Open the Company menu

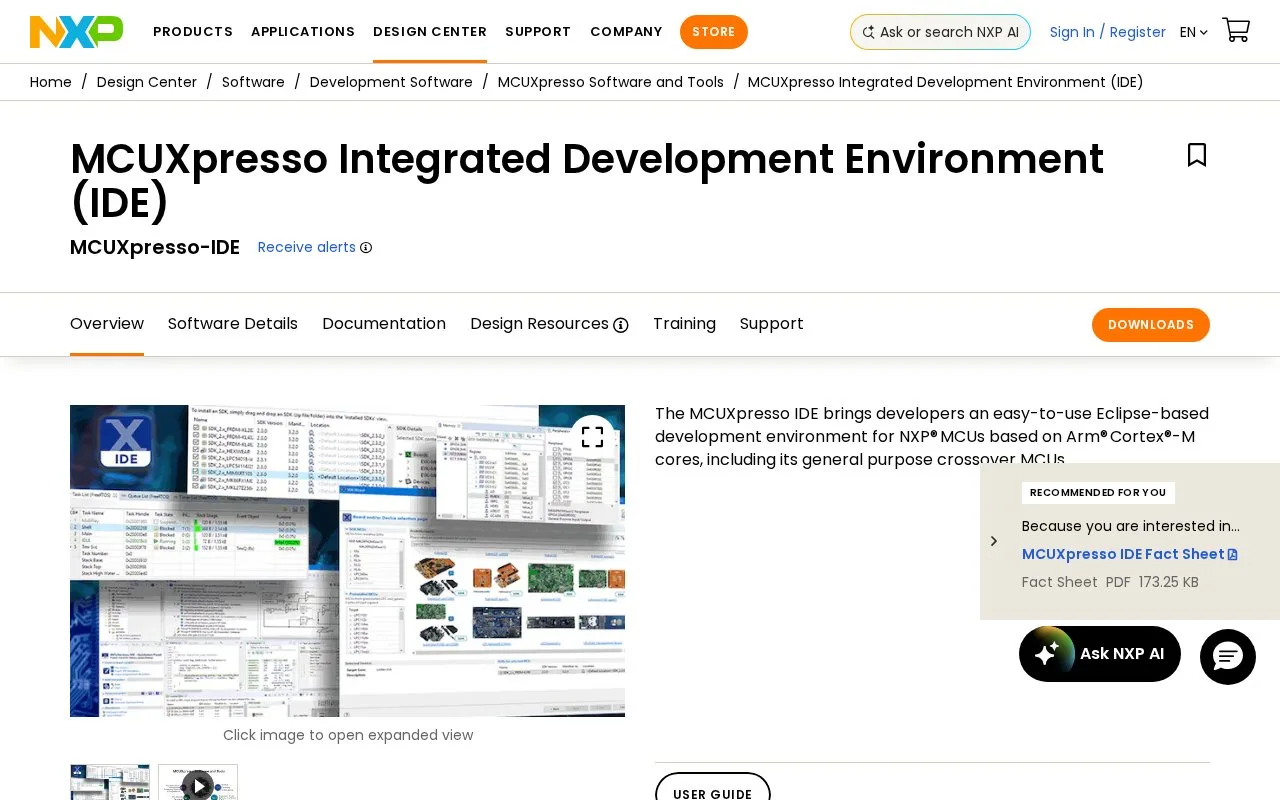click(x=626, y=31)
